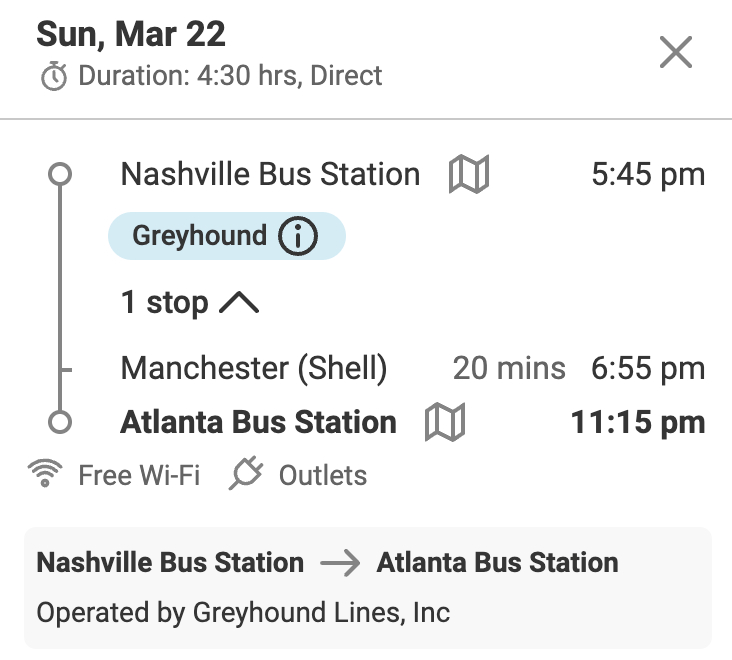Screen dimensions: 732x660
Task: Click the Sun, Mar 22 date heading
Action: [x=131, y=35]
